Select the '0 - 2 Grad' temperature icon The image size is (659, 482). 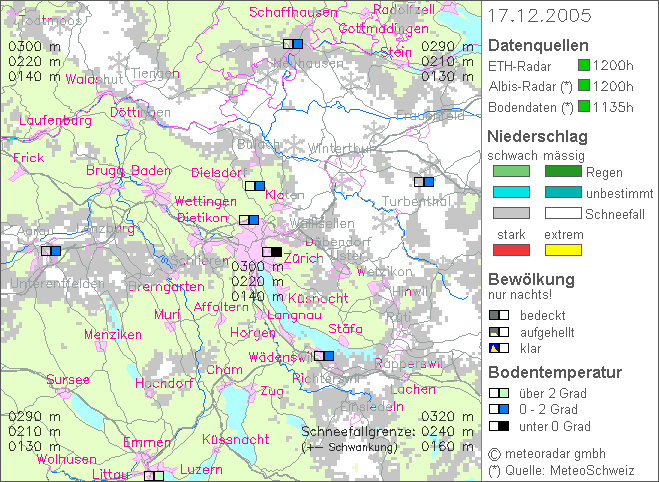499,409
